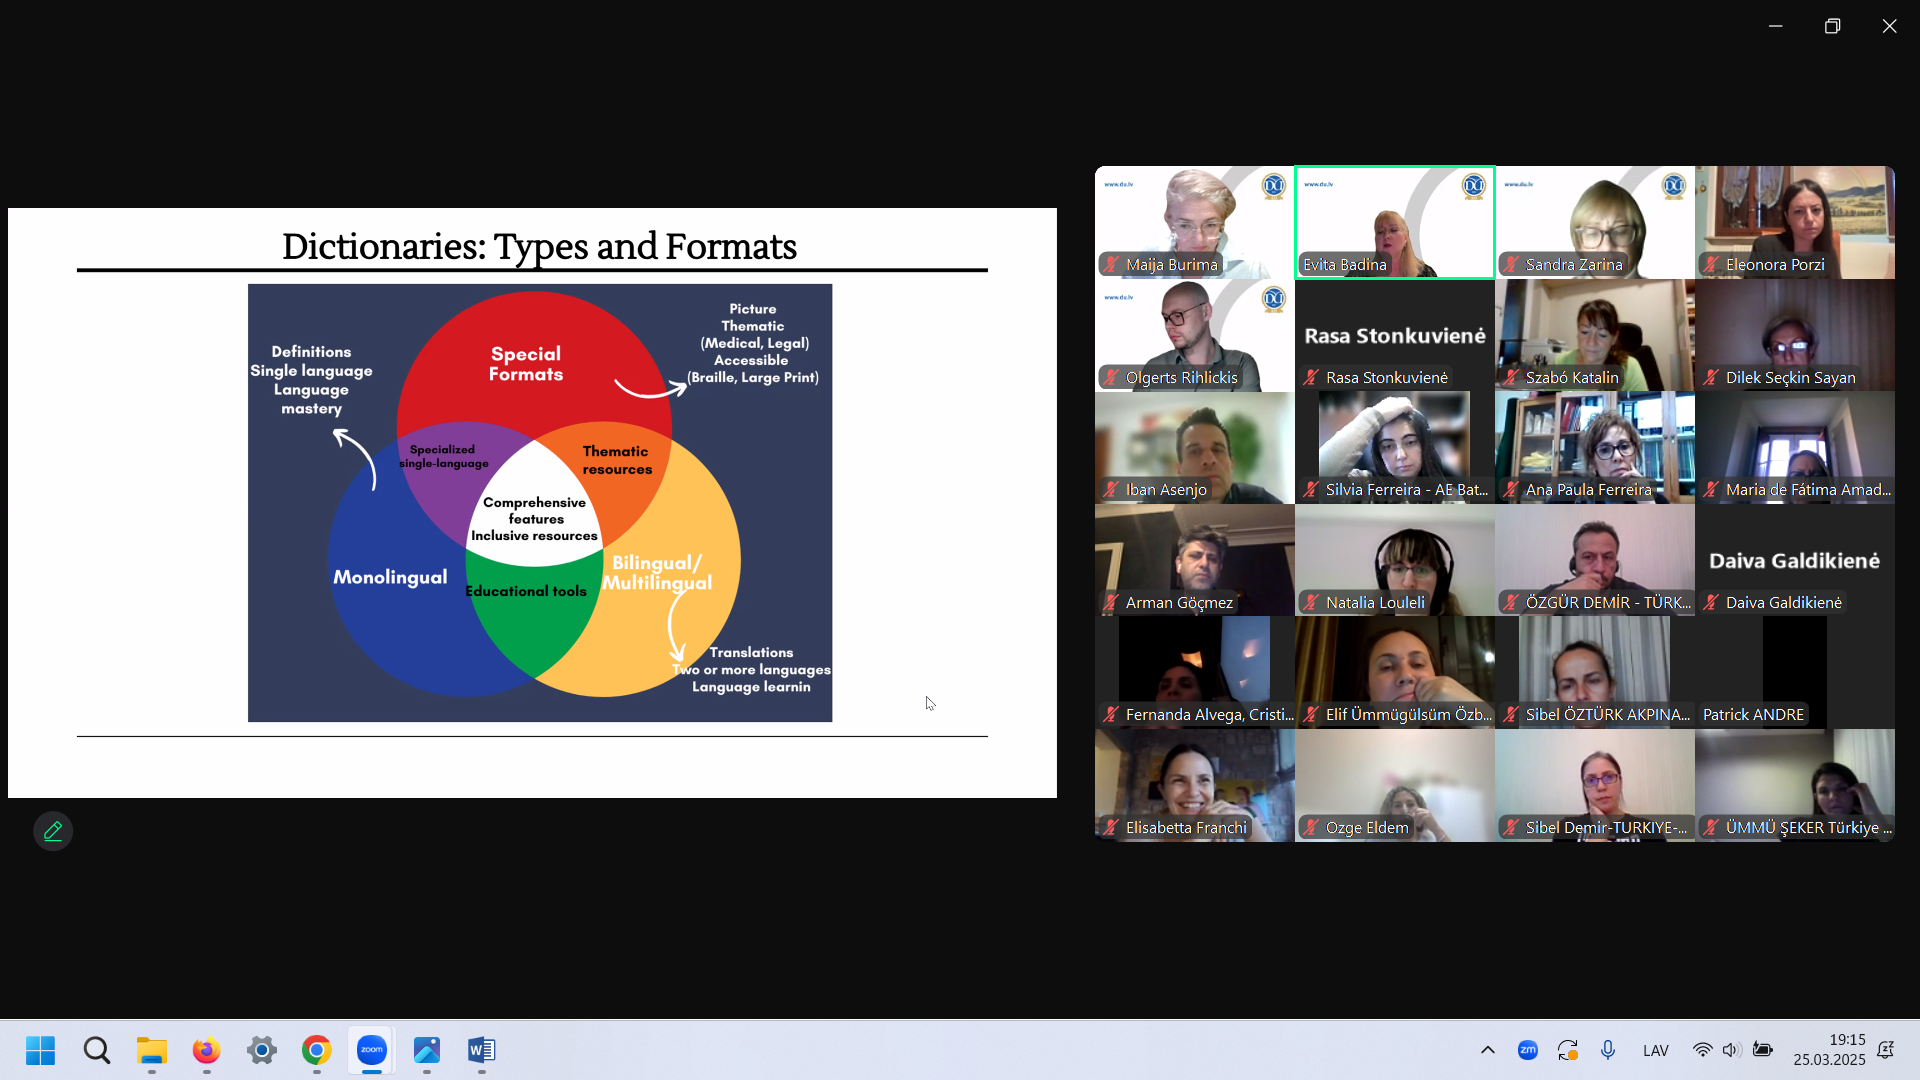Image resolution: width=1920 pixels, height=1080 pixels.
Task: Open Google Chrome from taskbar
Action: coord(317,1050)
